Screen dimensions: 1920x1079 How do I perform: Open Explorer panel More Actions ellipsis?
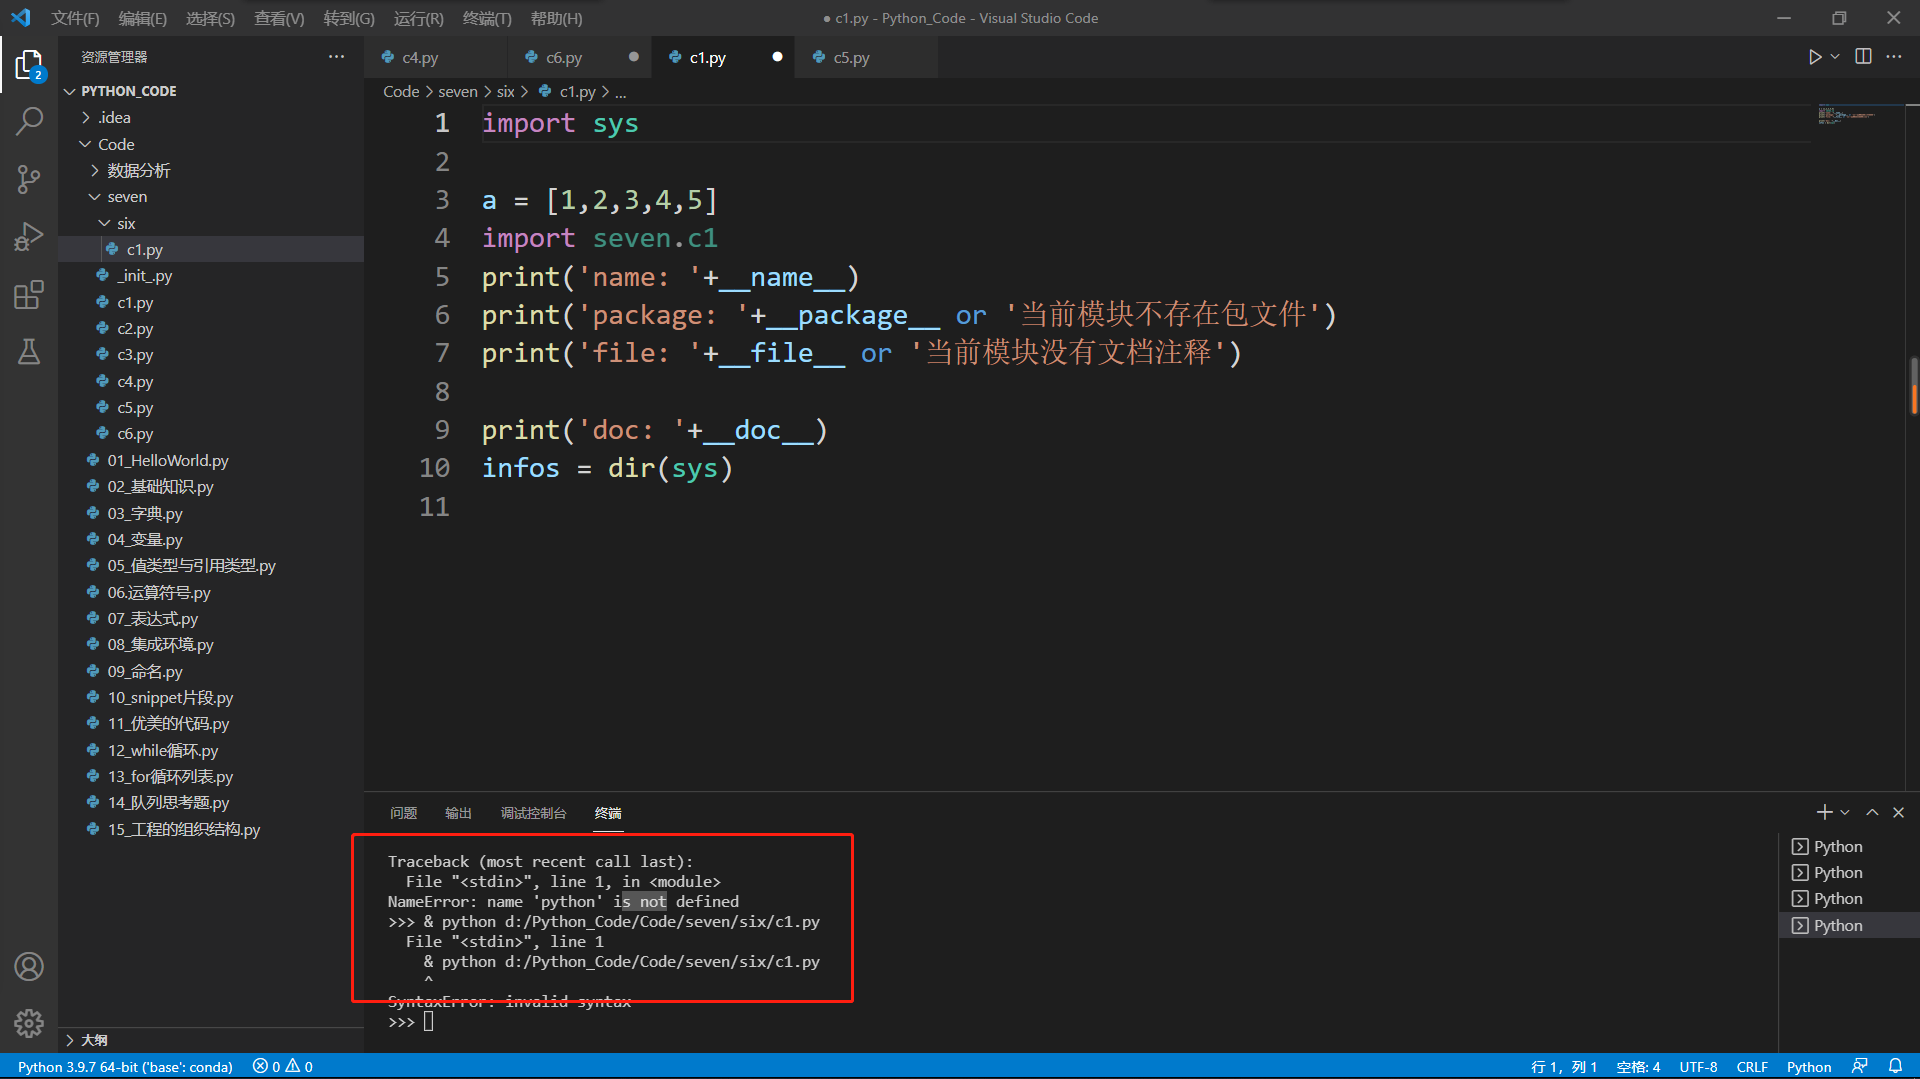[x=336, y=57]
